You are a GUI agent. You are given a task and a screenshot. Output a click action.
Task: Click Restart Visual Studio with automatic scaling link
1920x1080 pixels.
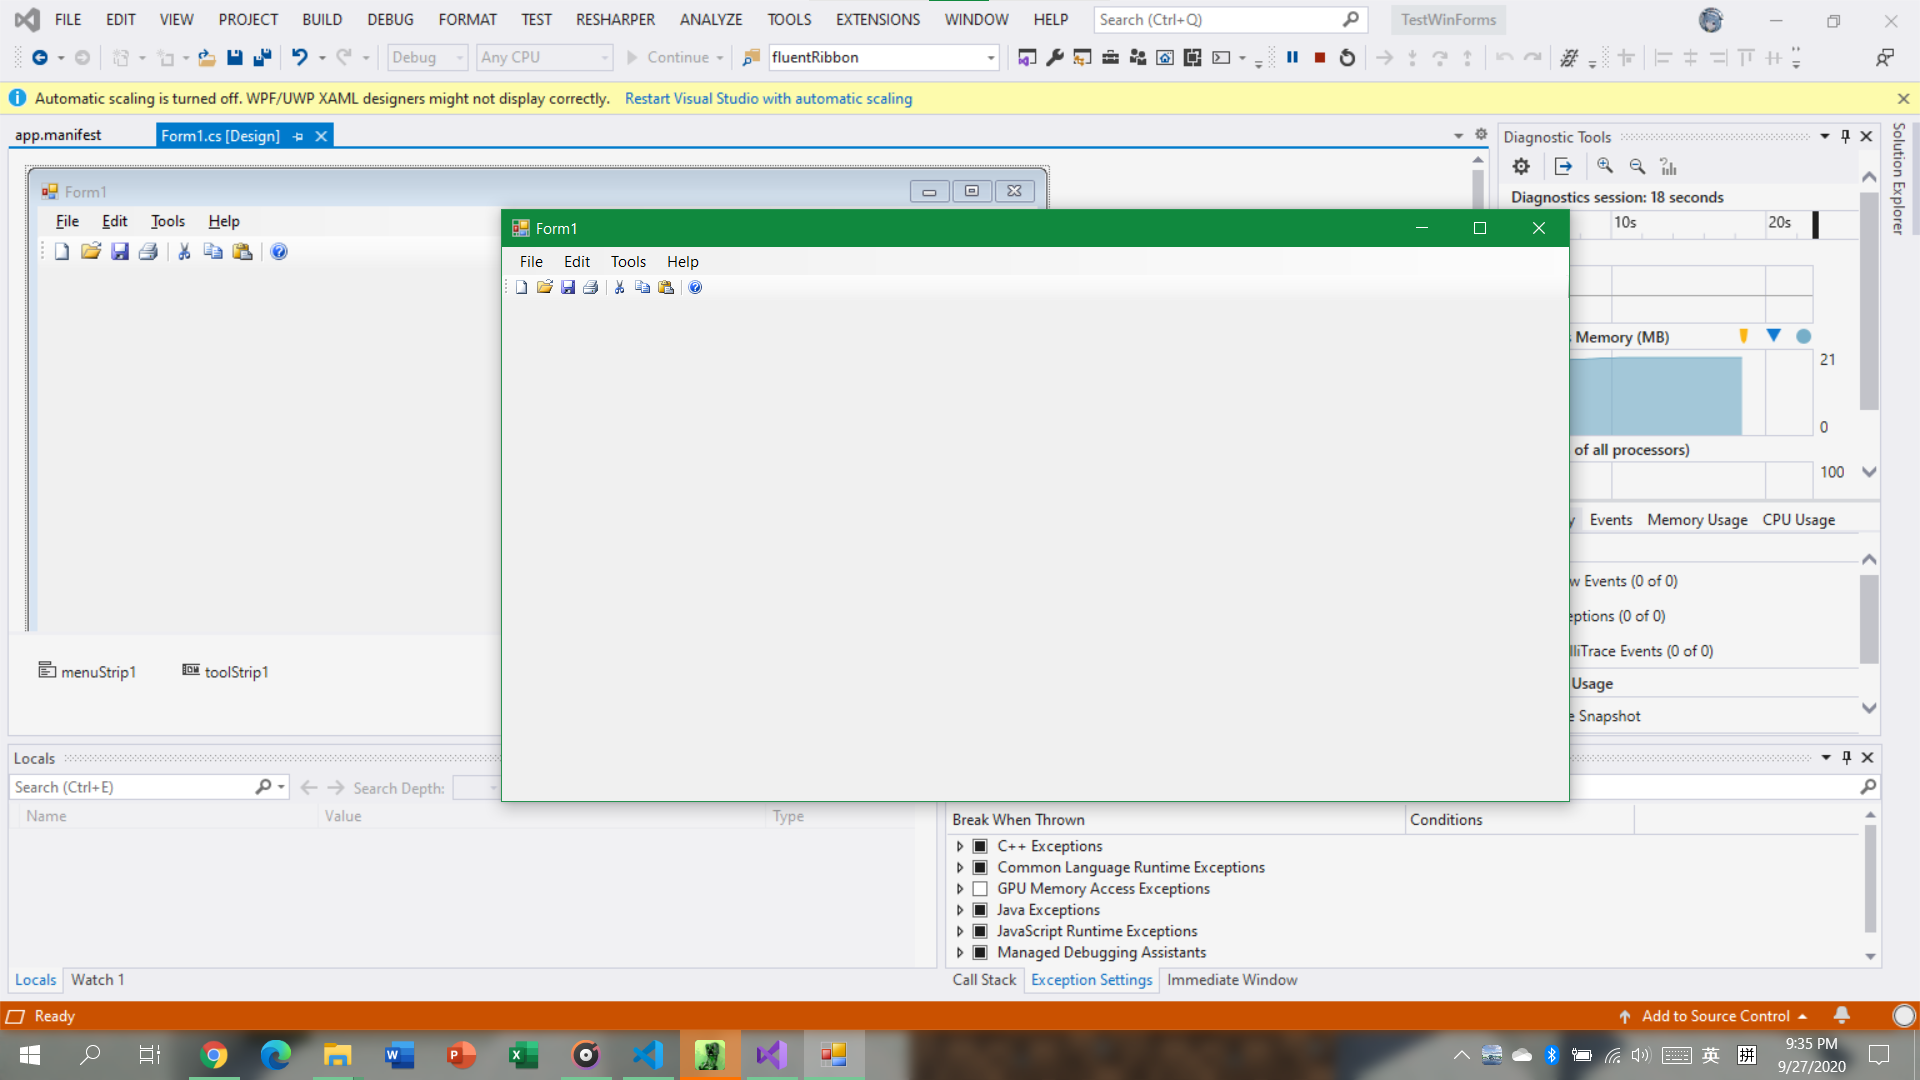[768, 98]
